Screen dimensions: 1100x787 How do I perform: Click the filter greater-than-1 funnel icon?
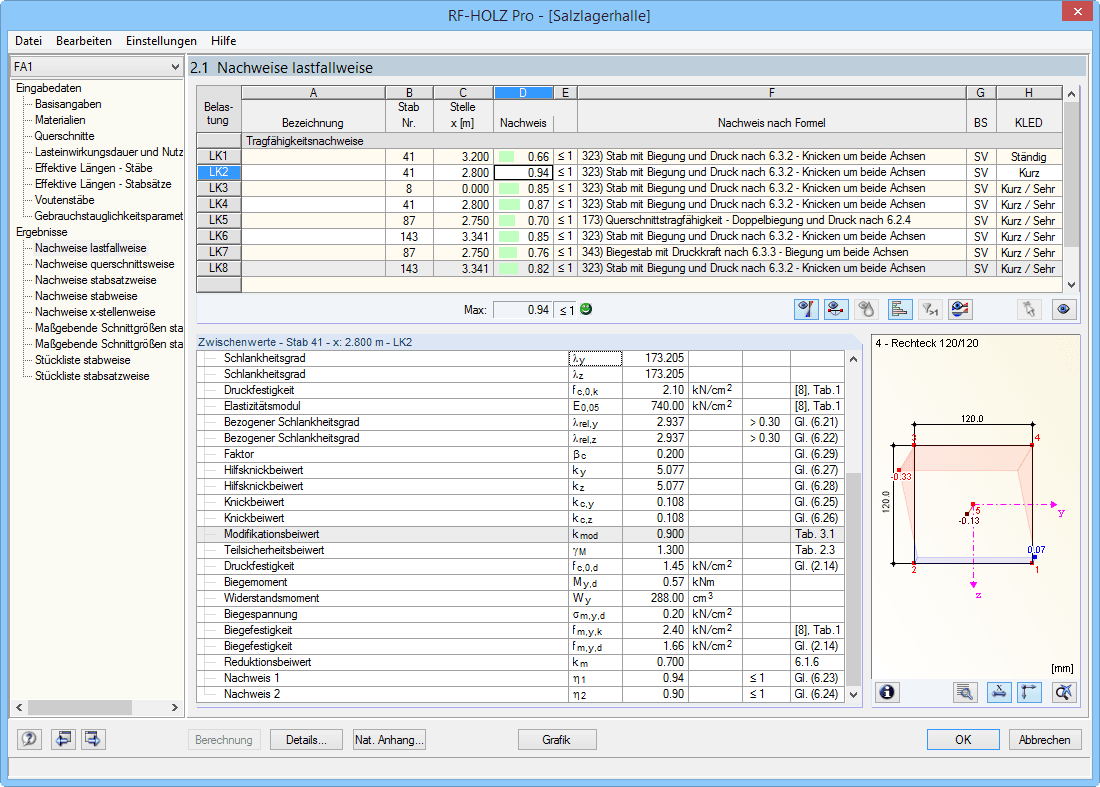click(930, 309)
